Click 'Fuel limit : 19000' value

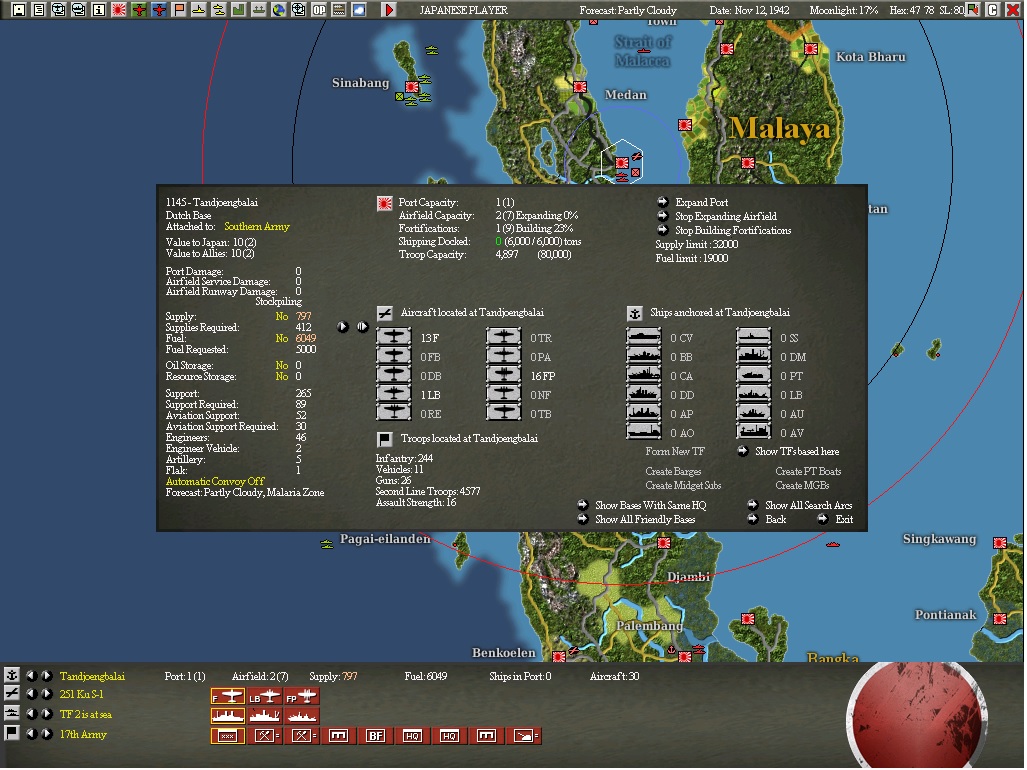[x=692, y=259]
